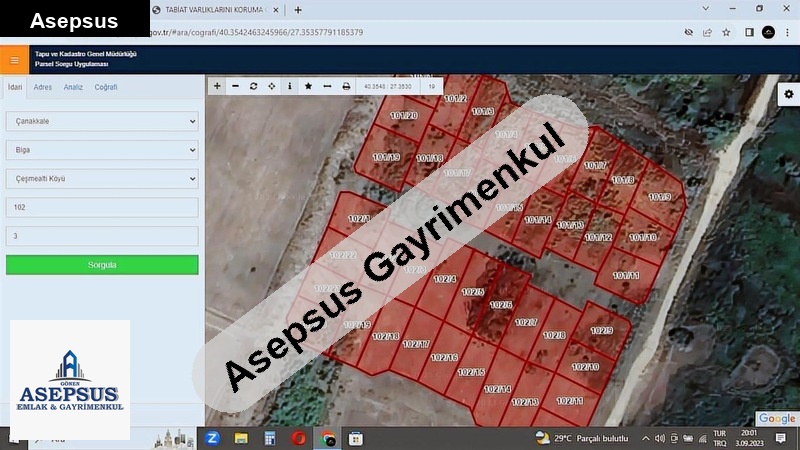Click the block number field containing 102
This screenshot has height=450, width=800.
click(x=102, y=208)
